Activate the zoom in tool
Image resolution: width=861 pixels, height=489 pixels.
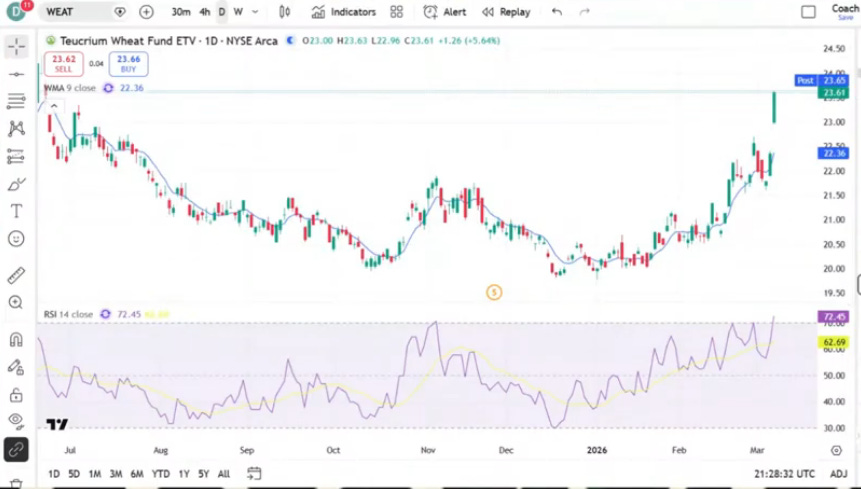15,302
